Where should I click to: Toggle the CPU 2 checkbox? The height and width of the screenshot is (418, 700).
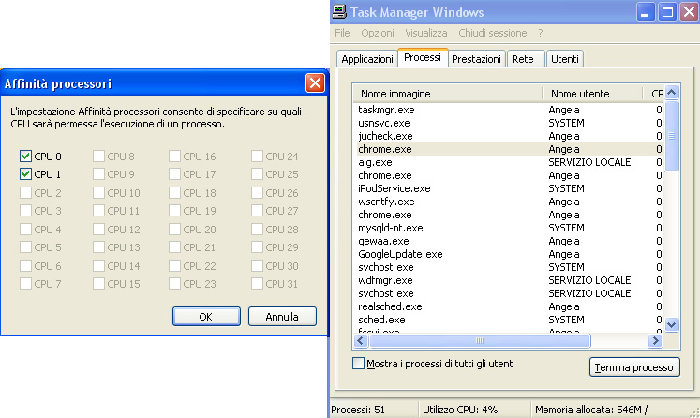click(25, 192)
